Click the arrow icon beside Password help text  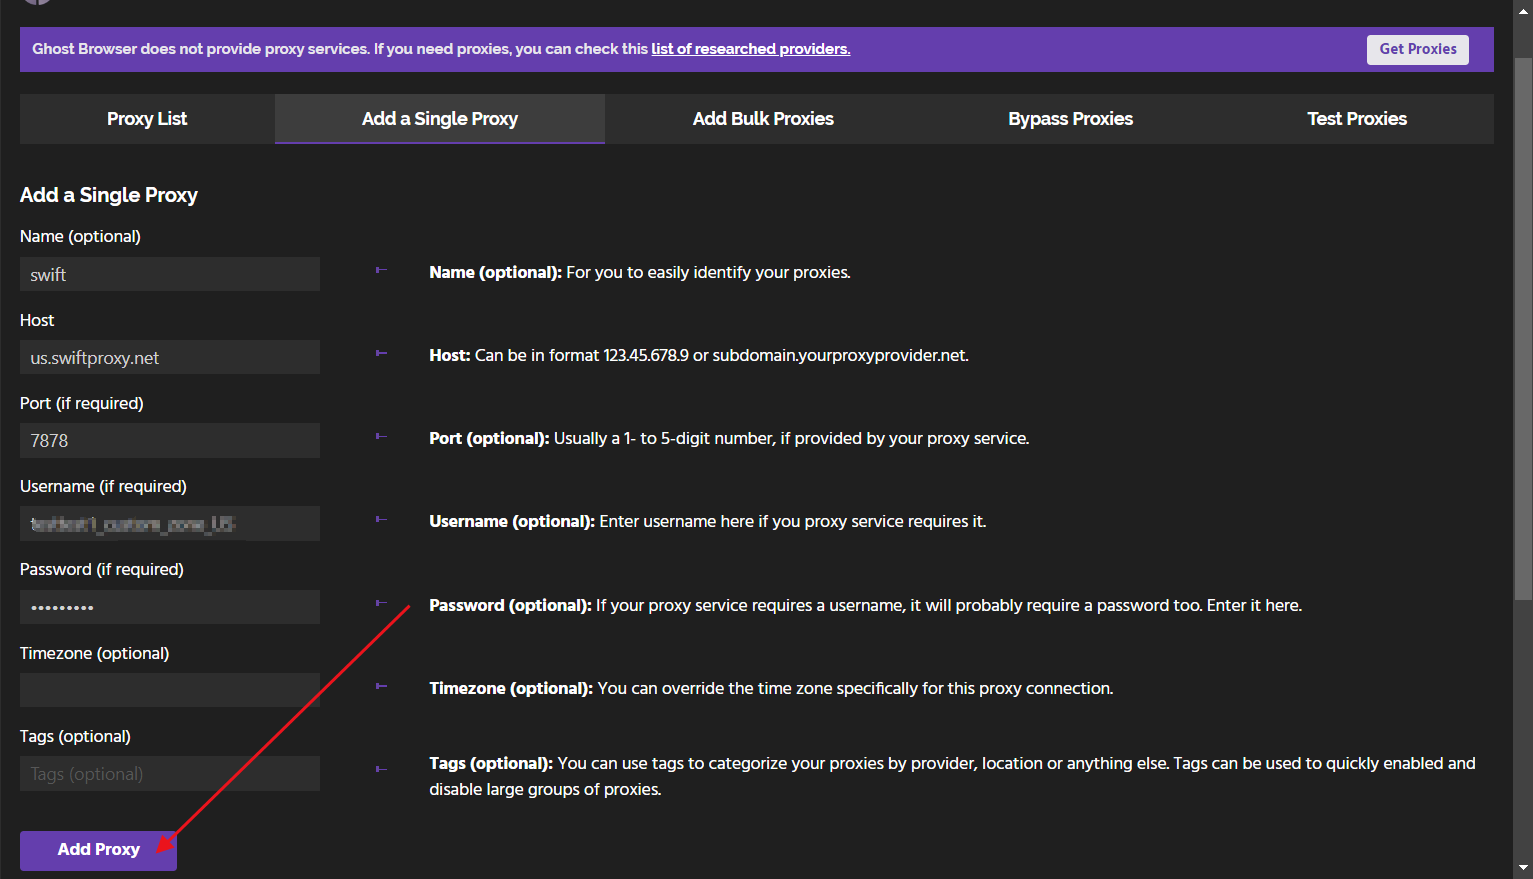click(381, 603)
